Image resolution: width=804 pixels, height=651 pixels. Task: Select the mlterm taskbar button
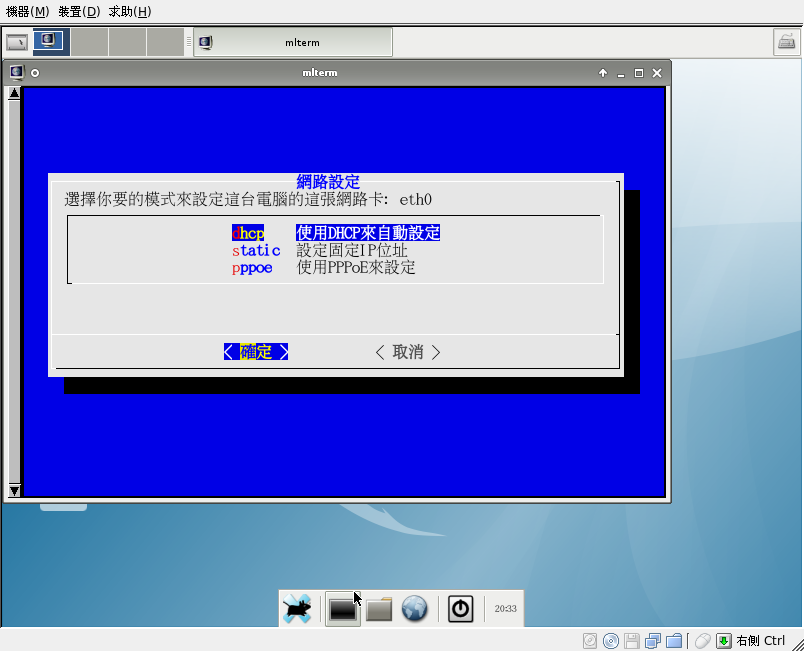point(293,42)
